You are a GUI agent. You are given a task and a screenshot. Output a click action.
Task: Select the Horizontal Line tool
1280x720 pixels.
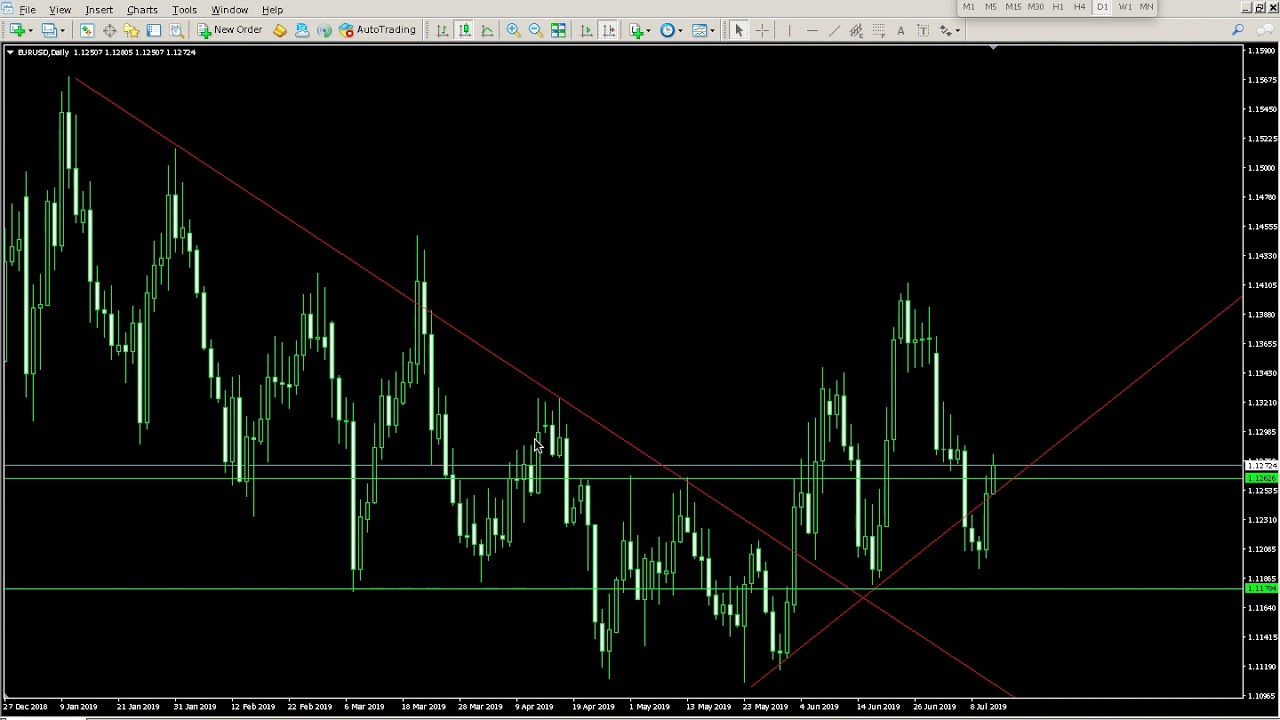[x=812, y=30]
